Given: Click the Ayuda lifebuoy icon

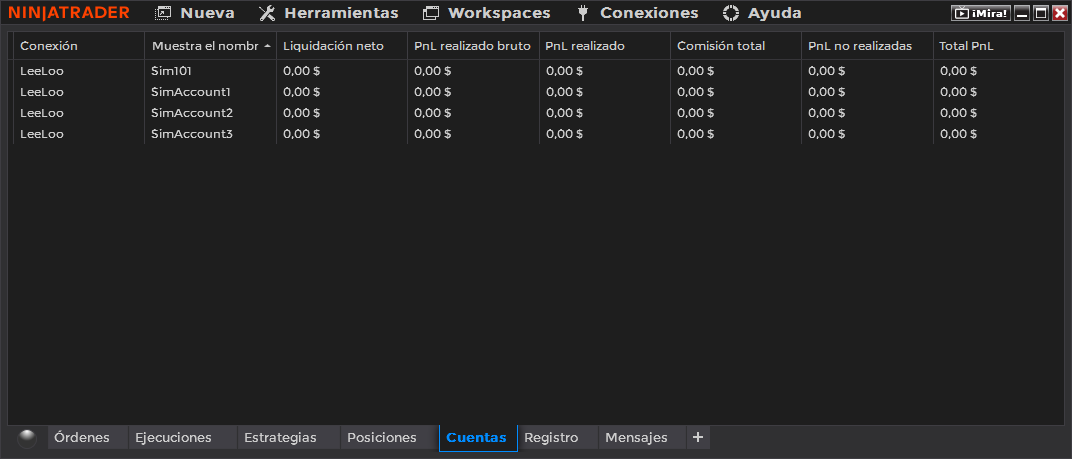Looking at the screenshot, I should pyautogui.click(x=731, y=13).
